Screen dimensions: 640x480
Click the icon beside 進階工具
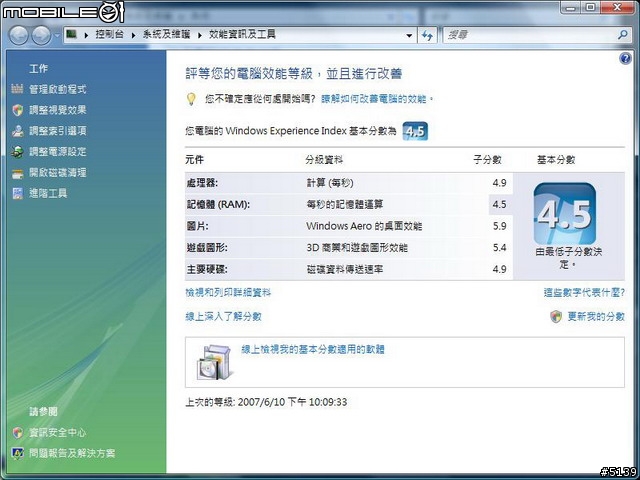18,193
